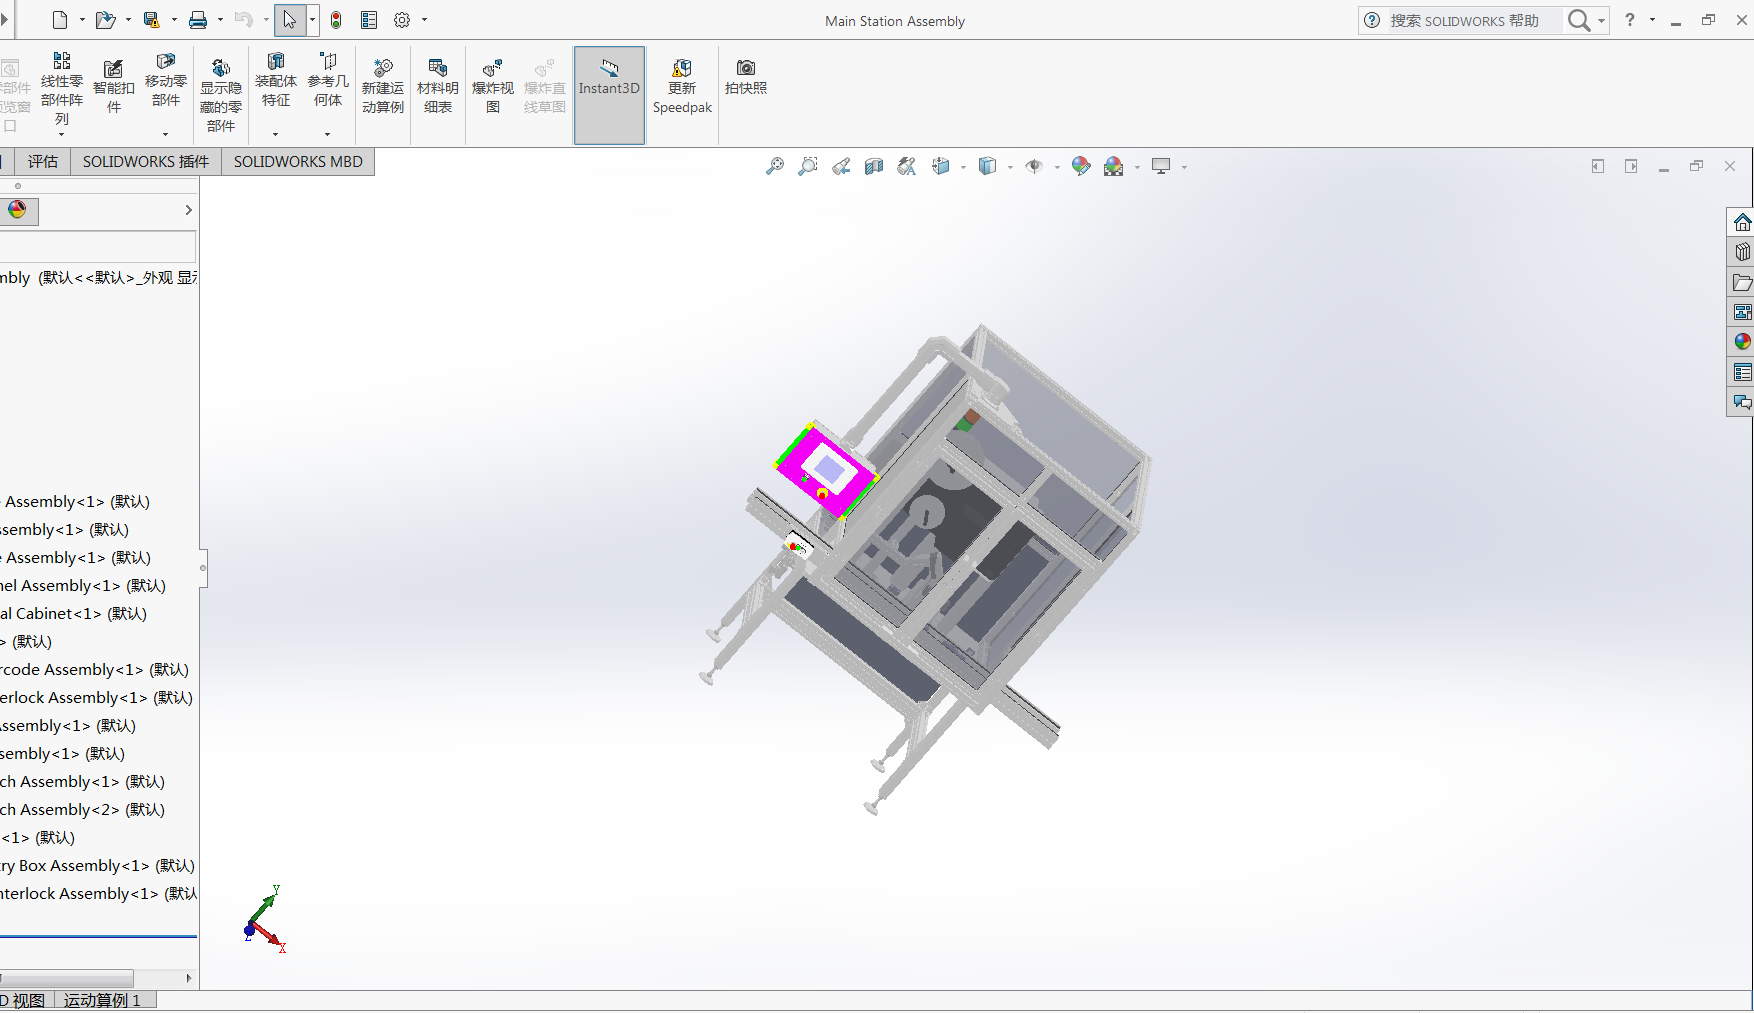The width and height of the screenshot is (1754, 1013).
Task: Expand the dropdown under 参考几何体
Action: 327,134
